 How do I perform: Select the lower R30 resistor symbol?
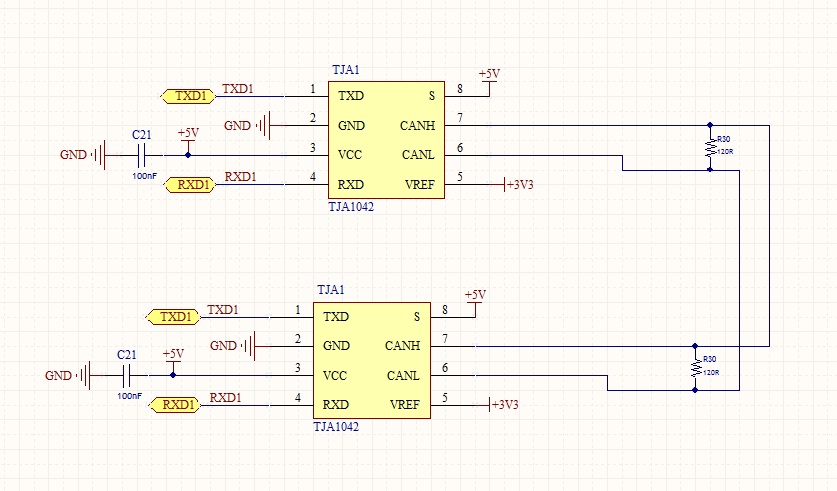pos(695,368)
